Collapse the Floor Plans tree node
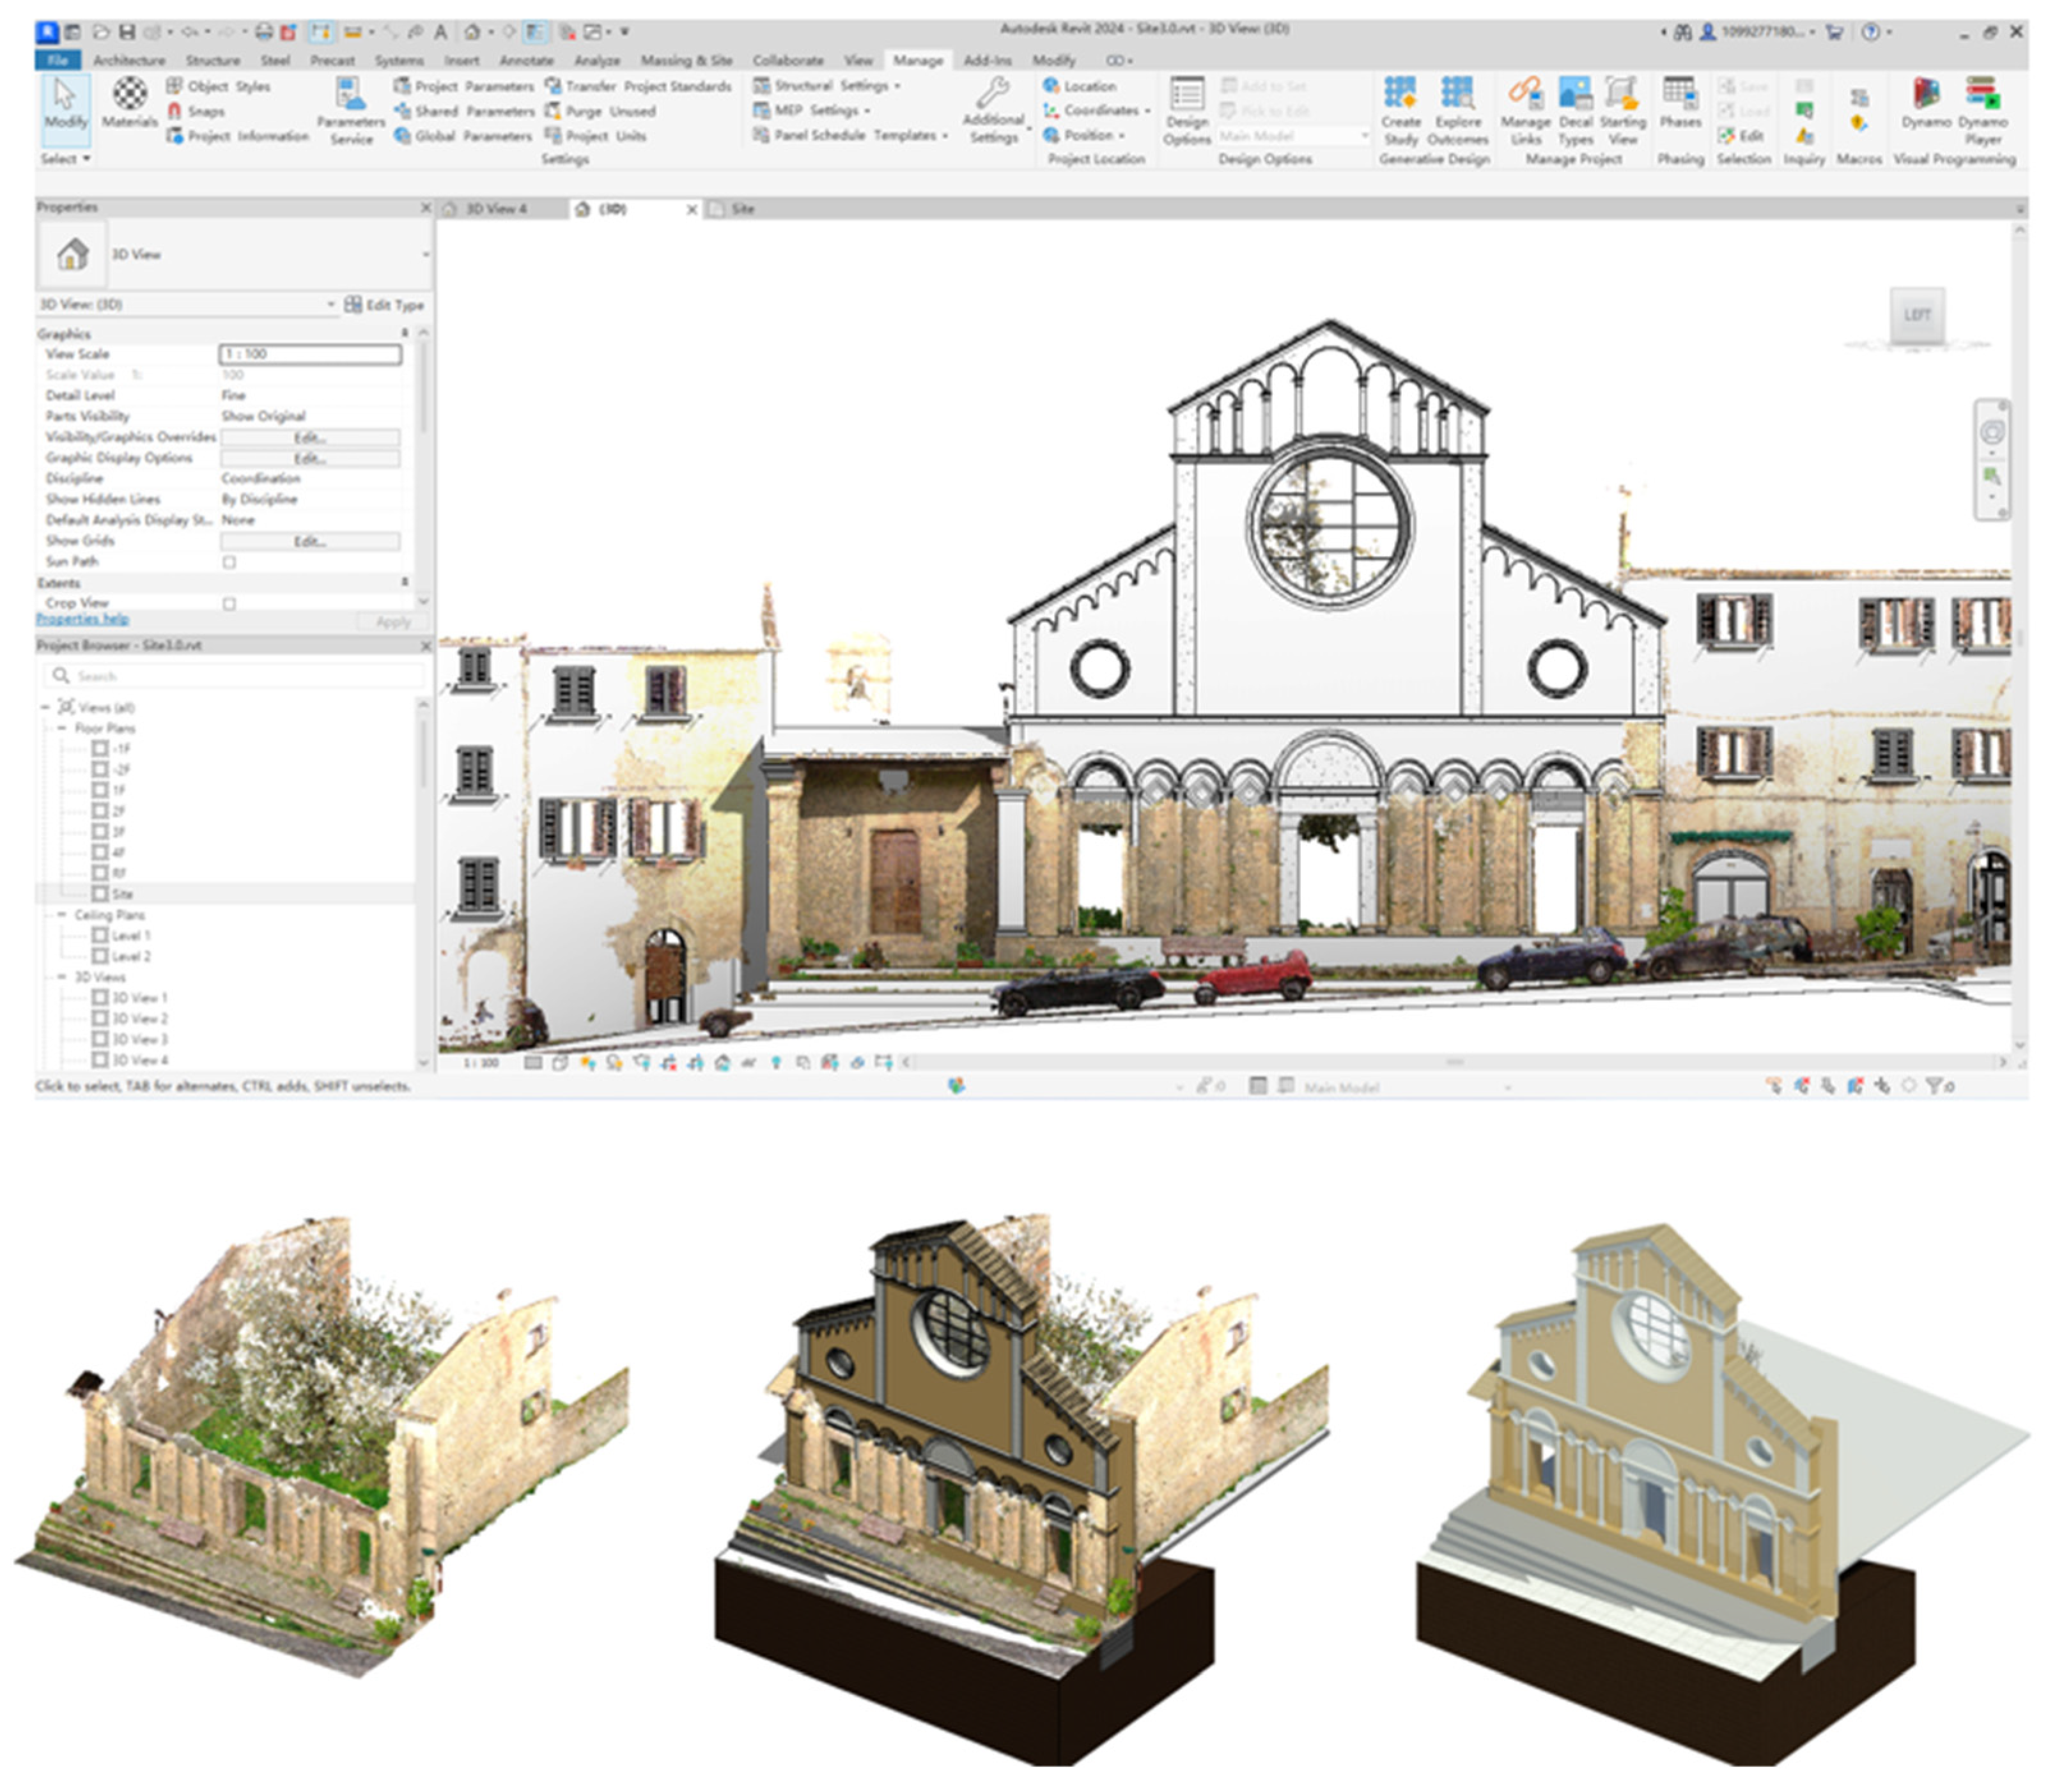 tap(62, 728)
